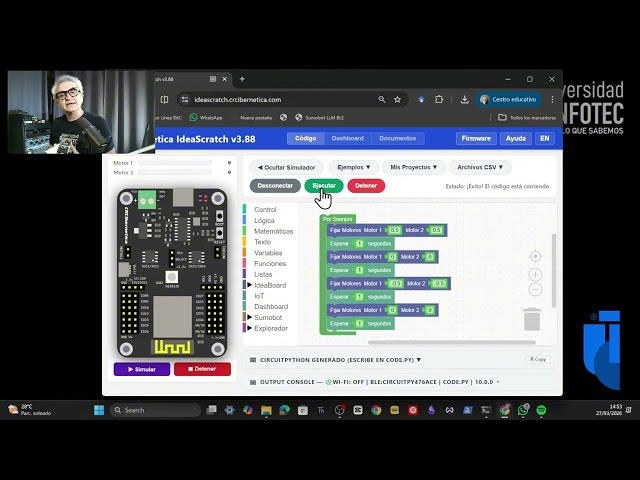Image resolution: width=640 pixels, height=480 pixels.
Task: Run the code with Ejecutar
Action: [x=324, y=186]
